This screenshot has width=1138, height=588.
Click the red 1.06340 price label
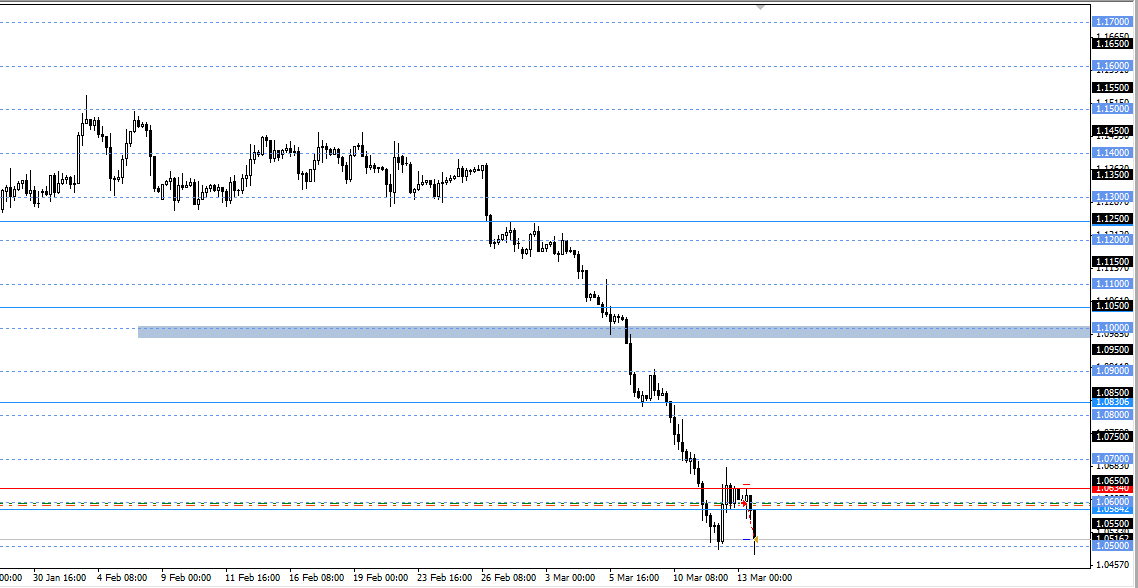point(1113,489)
